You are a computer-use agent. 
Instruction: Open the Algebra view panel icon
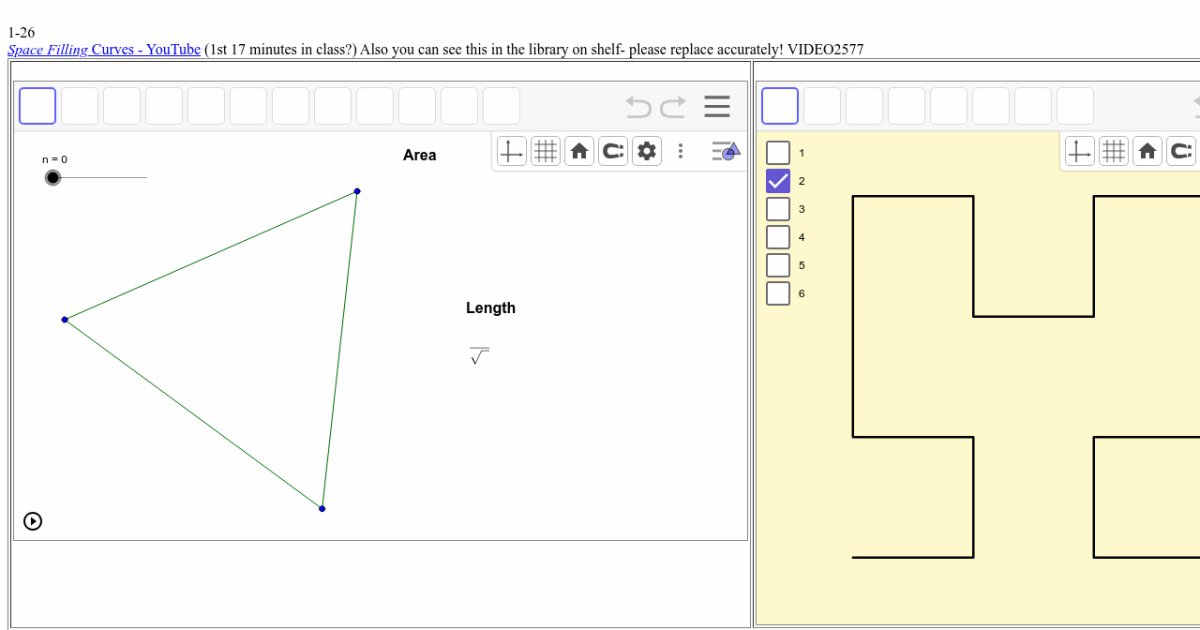[722, 151]
